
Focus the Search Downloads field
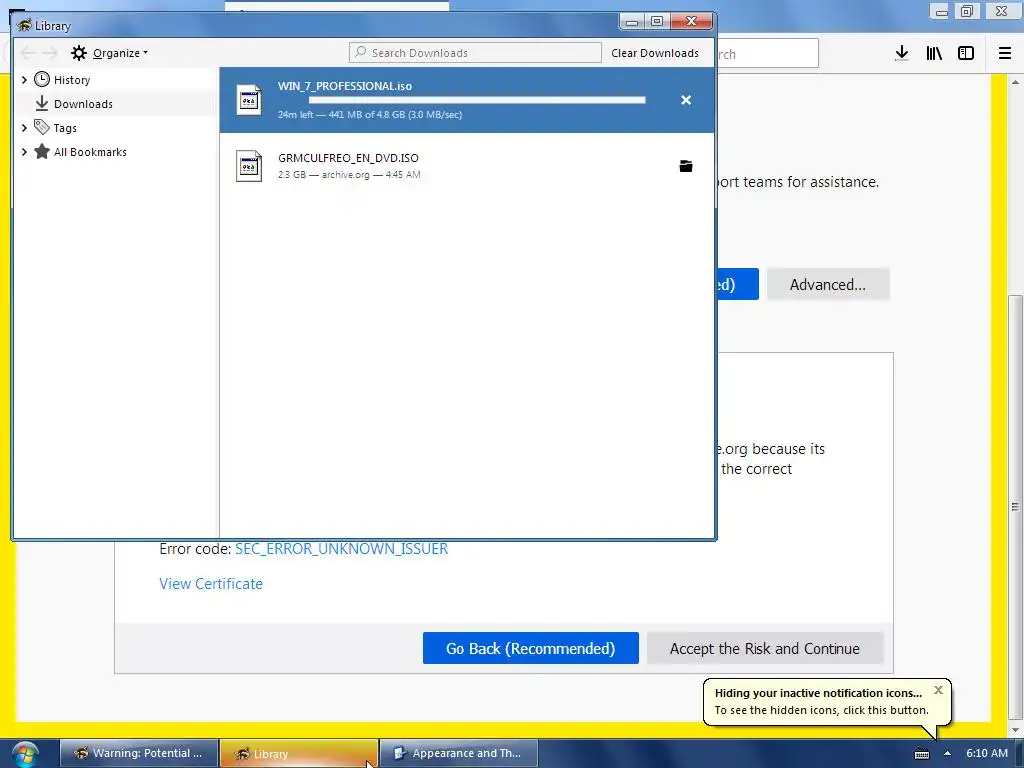(x=475, y=53)
